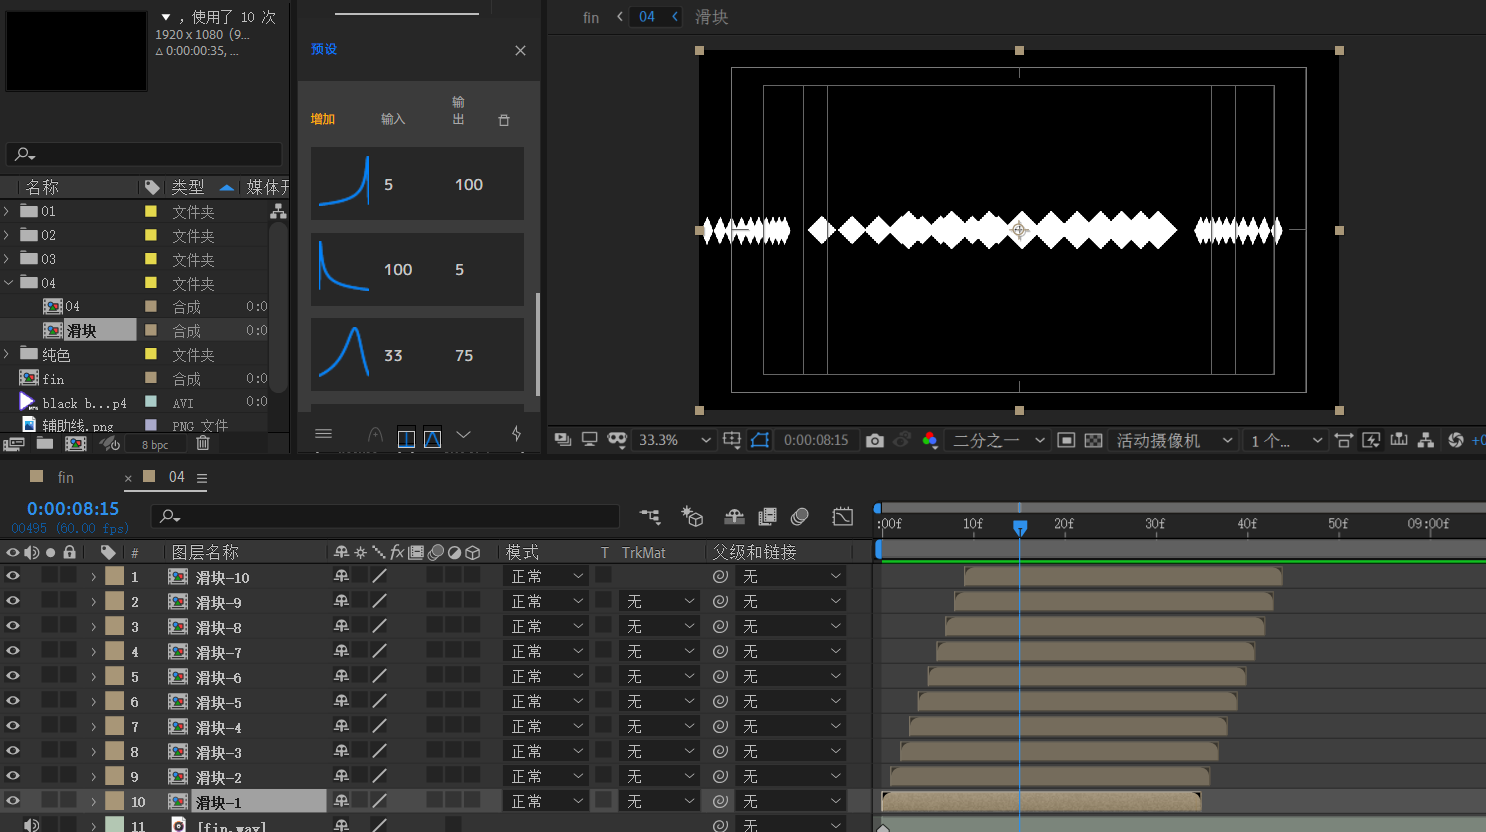Click the 3D glasses VR icon
Image resolution: width=1486 pixels, height=832 pixels.
click(617, 440)
